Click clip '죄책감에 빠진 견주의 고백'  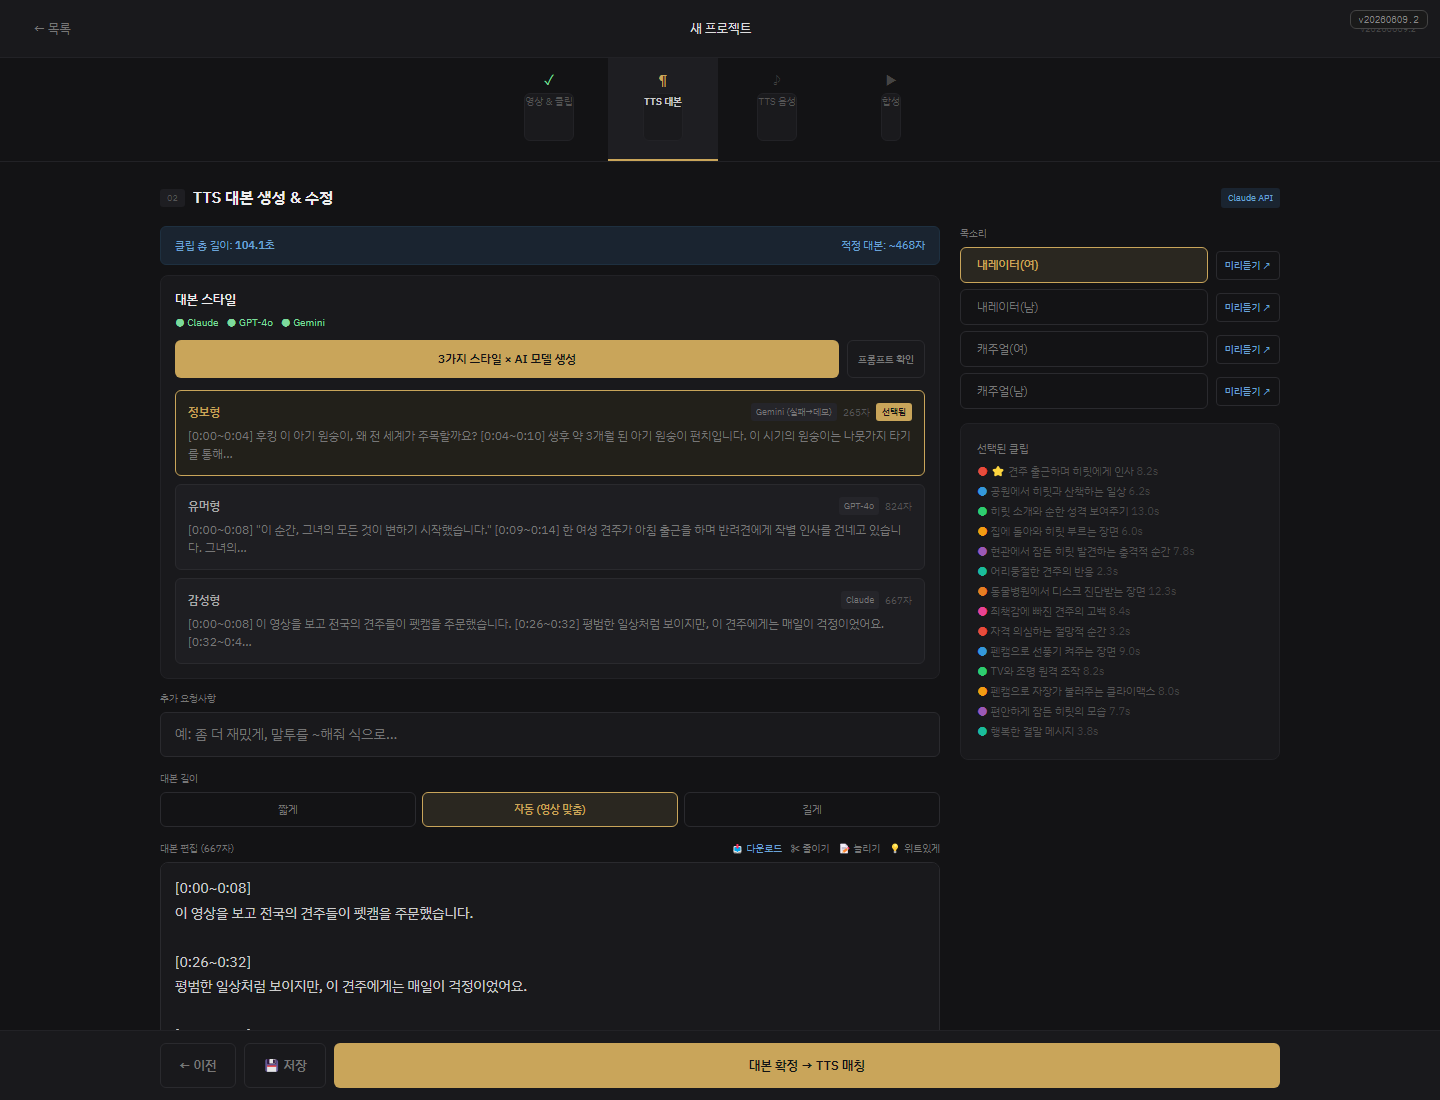(1054, 611)
